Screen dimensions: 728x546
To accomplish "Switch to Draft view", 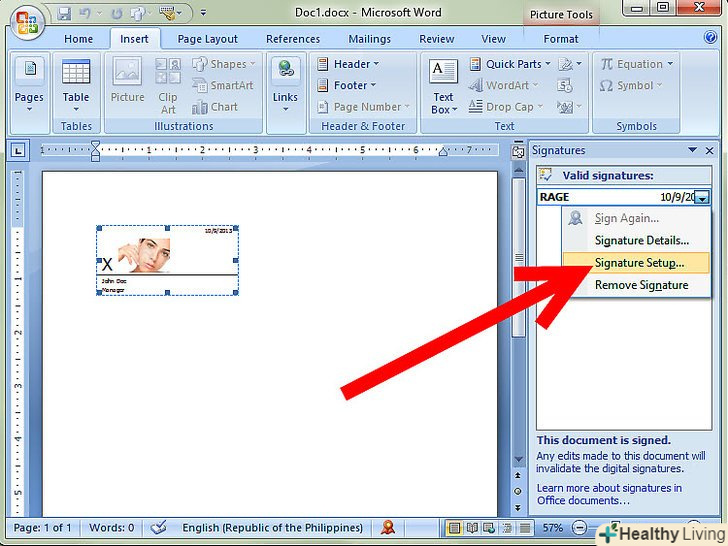I will 525,528.
